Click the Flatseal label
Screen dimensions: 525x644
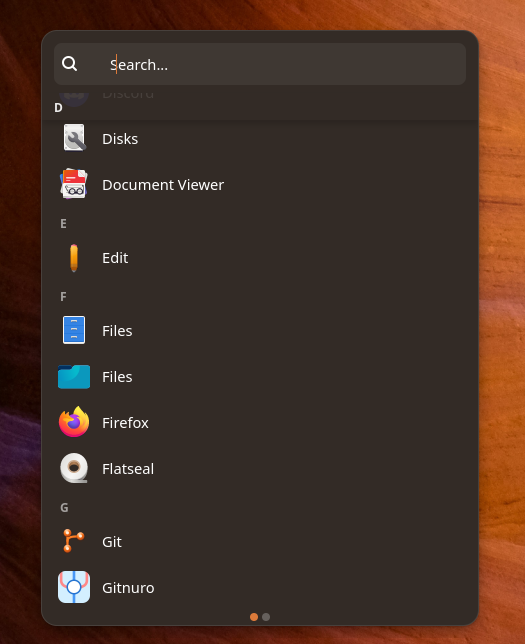[128, 469]
